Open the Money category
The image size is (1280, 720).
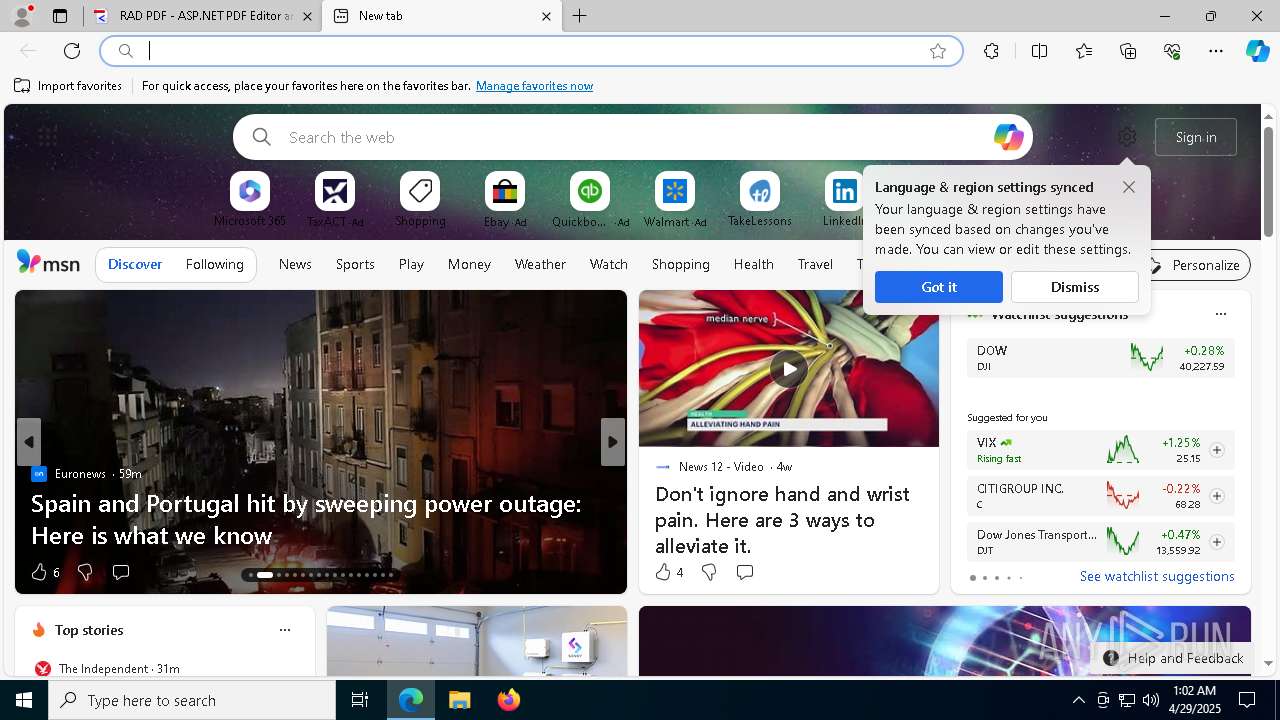pyautogui.click(x=469, y=265)
